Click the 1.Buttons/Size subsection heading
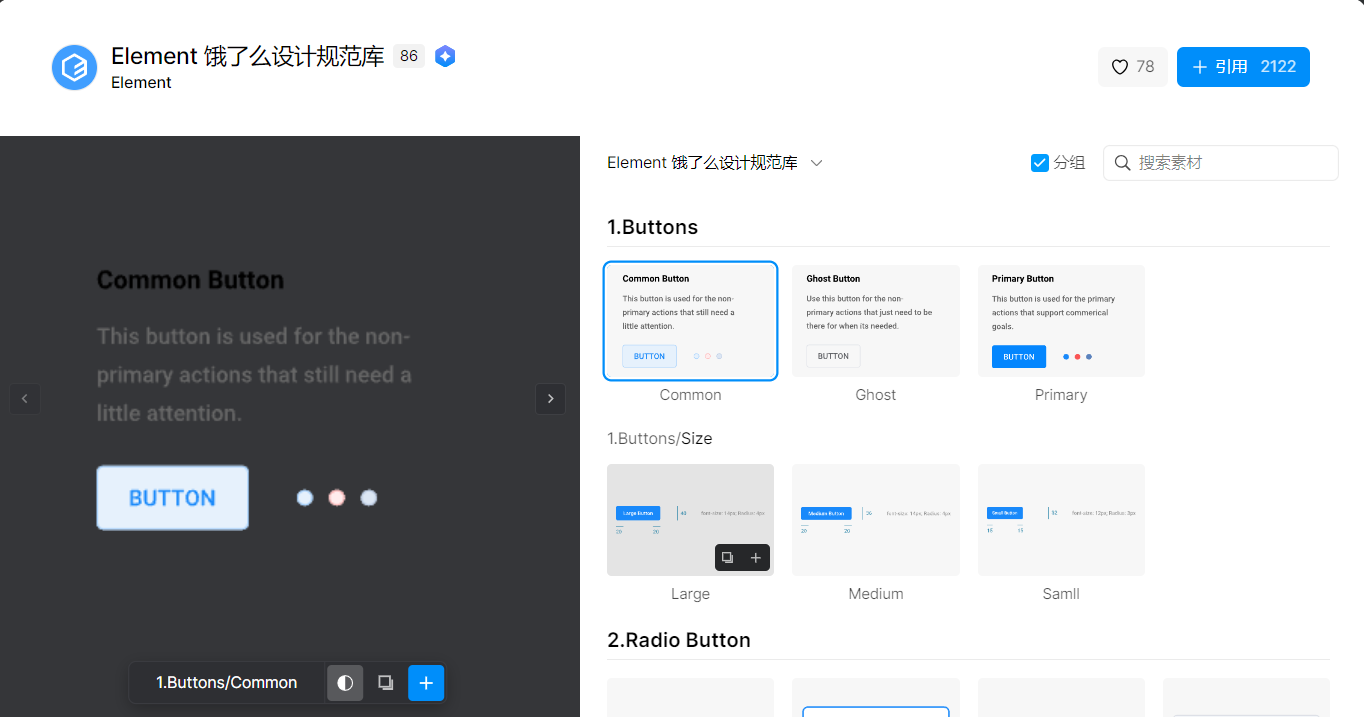 click(660, 439)
